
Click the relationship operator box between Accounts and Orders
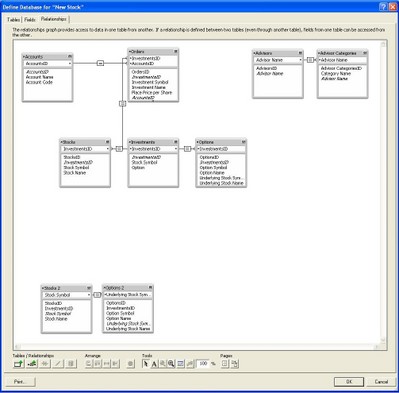(100, 63)
